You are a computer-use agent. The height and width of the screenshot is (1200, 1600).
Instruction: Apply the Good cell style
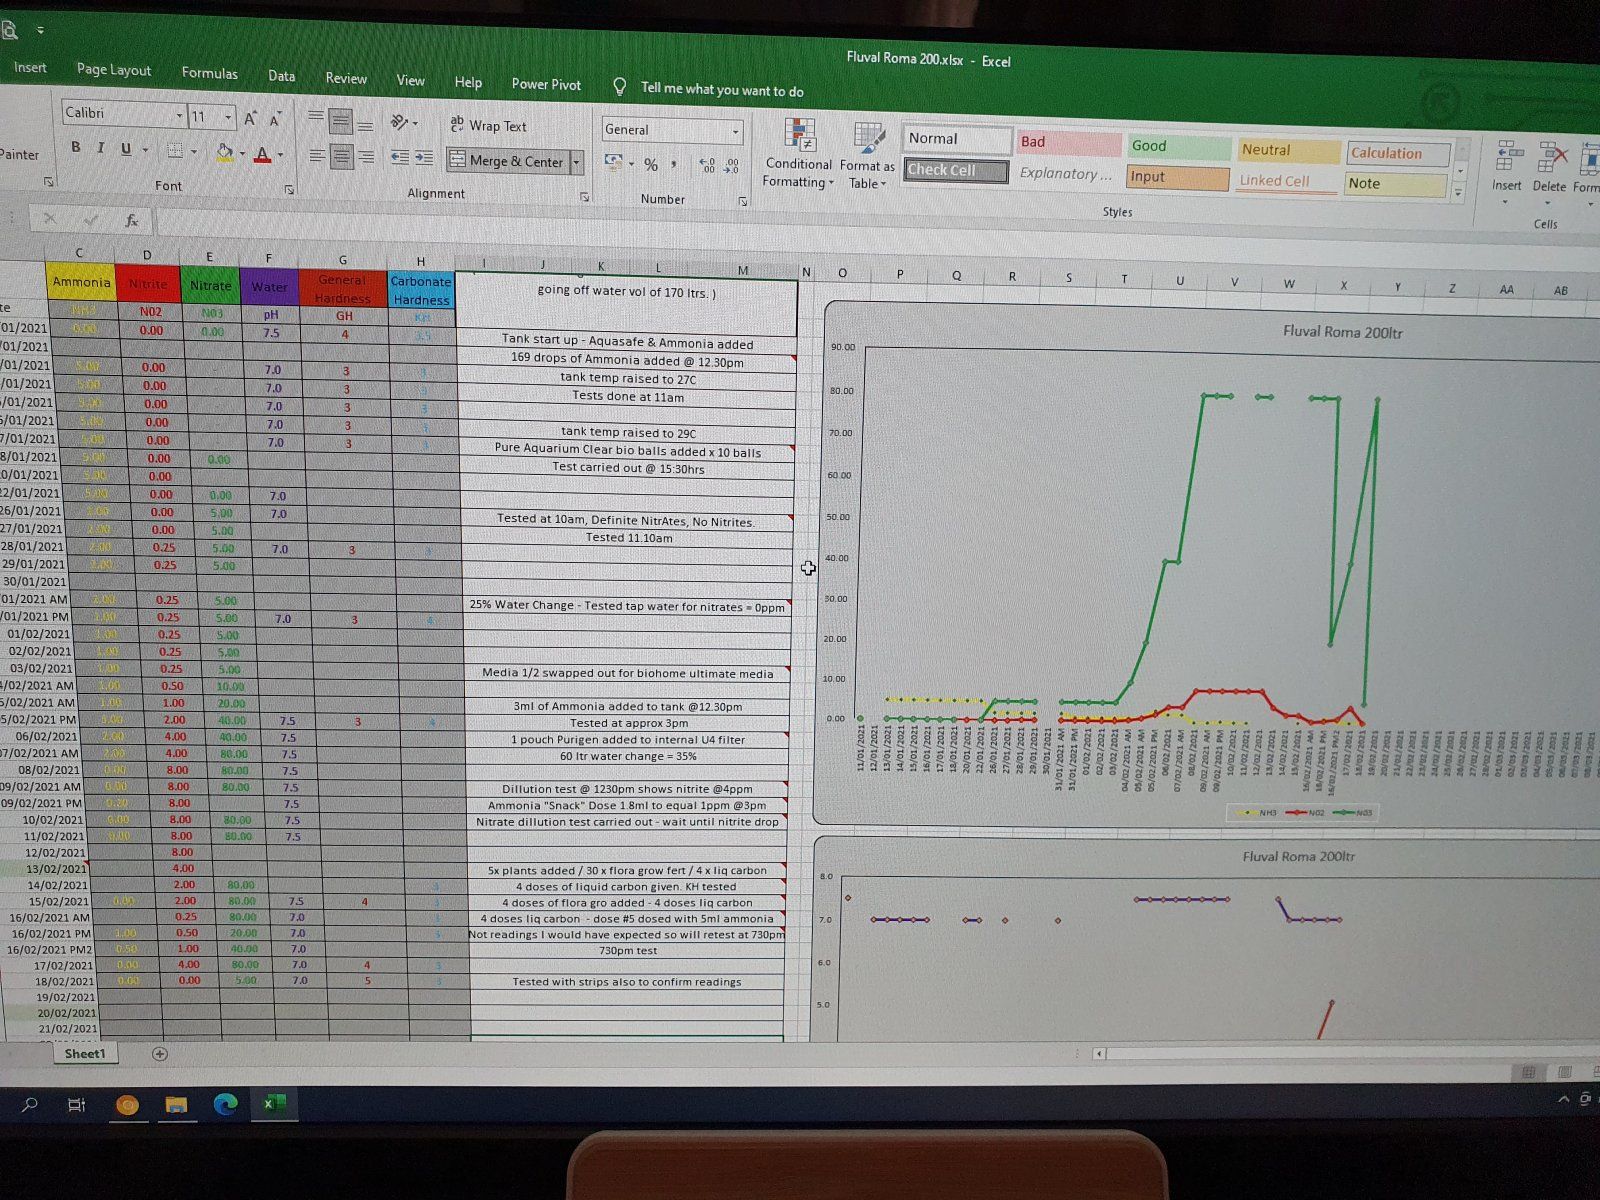point(1179,146)
